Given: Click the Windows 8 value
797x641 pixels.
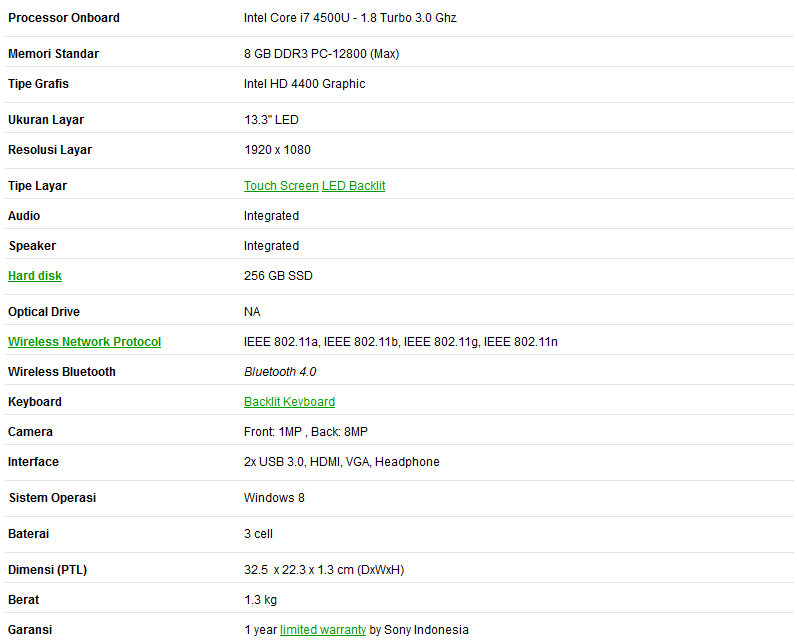Looking at the screenshot, I should click(274, 498).
